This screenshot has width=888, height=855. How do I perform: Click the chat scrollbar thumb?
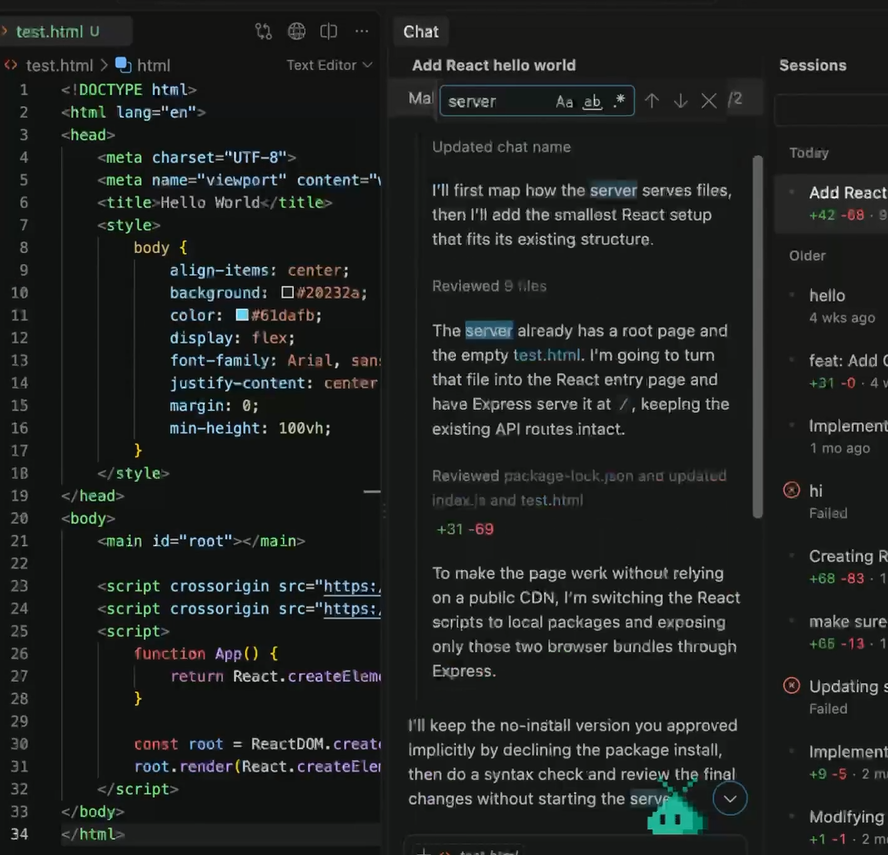pos(757,336)
